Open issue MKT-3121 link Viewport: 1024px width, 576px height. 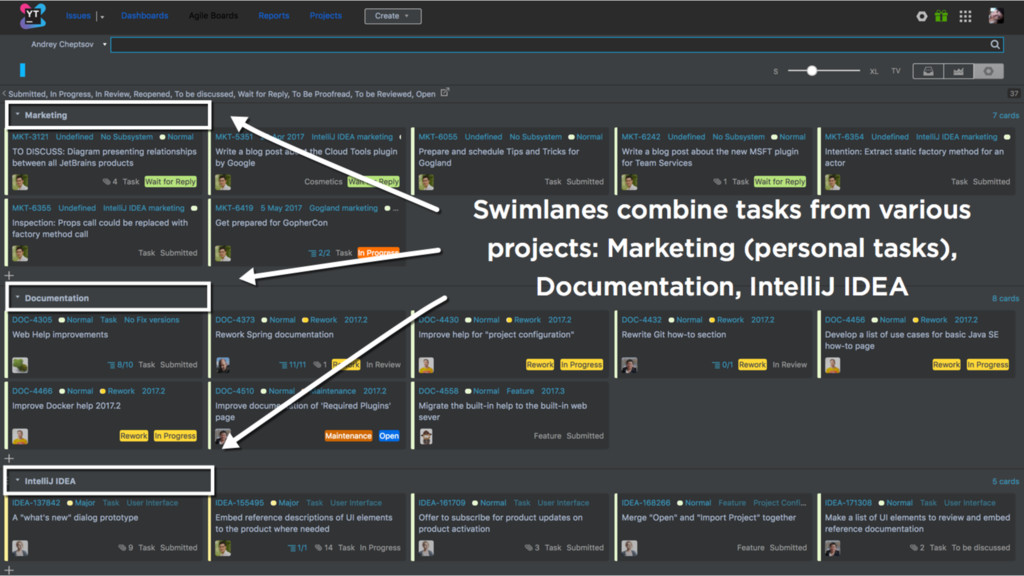click(30, 136)
